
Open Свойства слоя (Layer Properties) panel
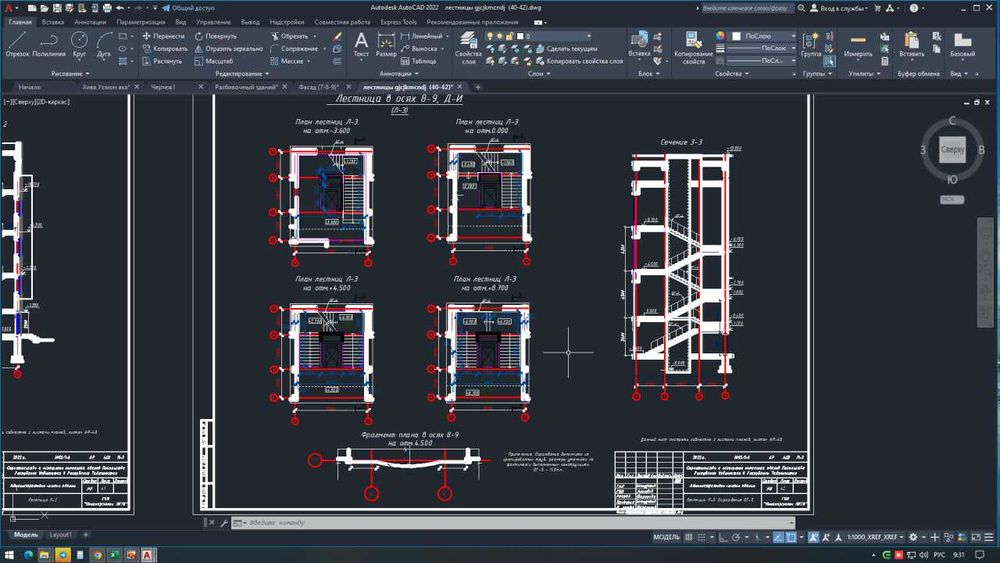(x=468, y=44)
